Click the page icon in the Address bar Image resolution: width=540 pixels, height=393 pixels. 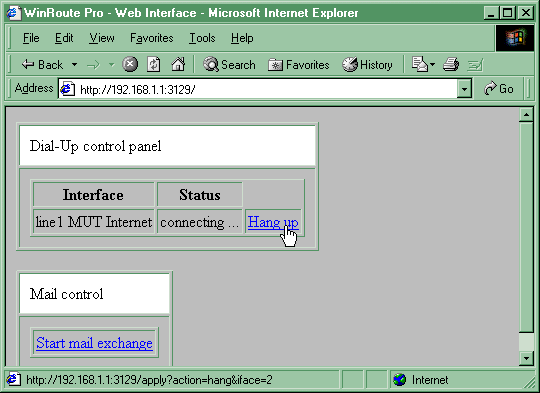[x=68, y=89]
